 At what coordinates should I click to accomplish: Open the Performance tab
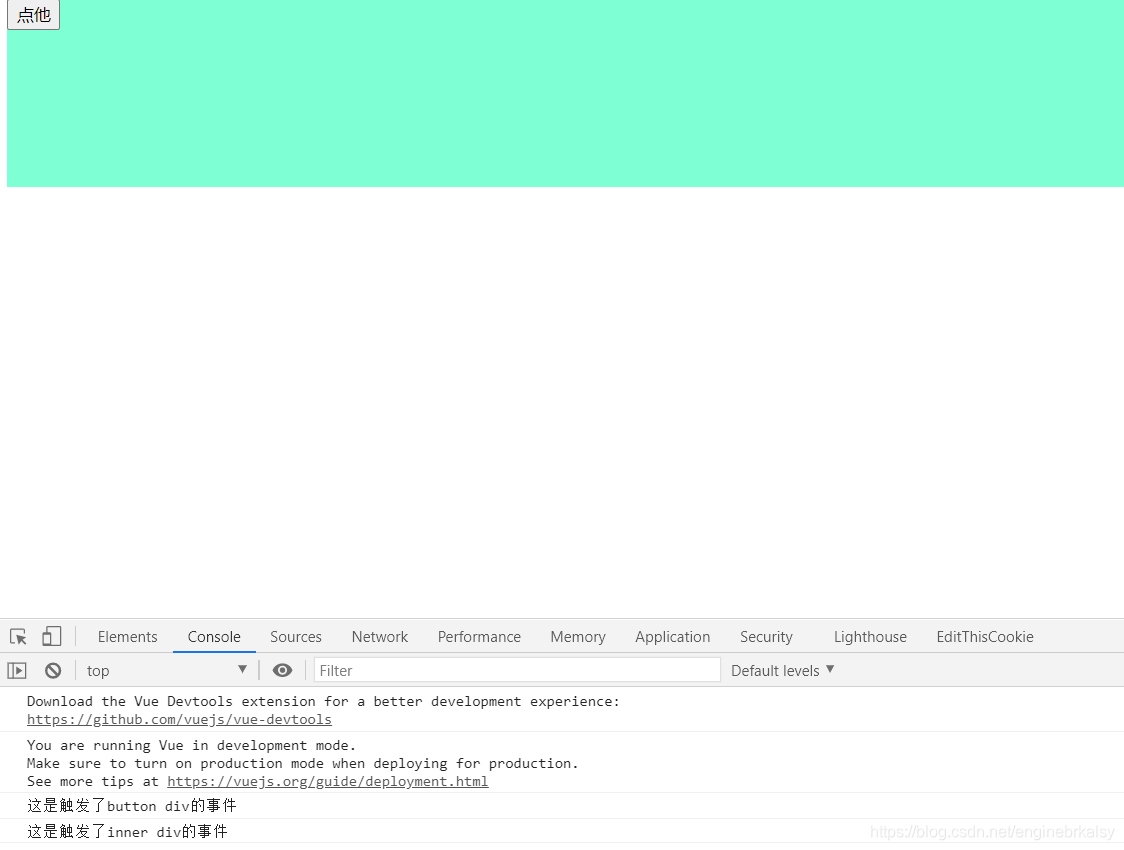click(479, 637)
